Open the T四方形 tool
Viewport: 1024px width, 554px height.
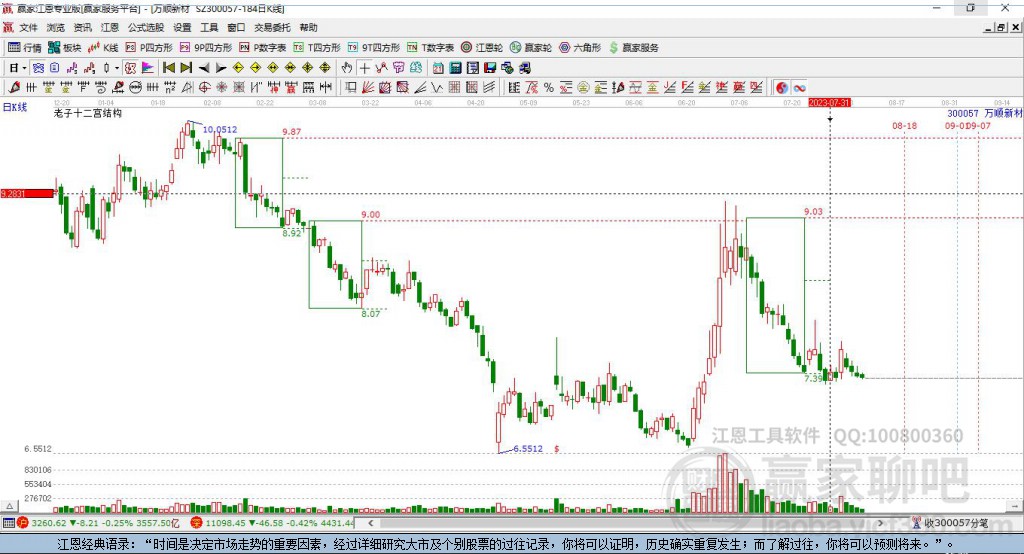tap(317, 48)
